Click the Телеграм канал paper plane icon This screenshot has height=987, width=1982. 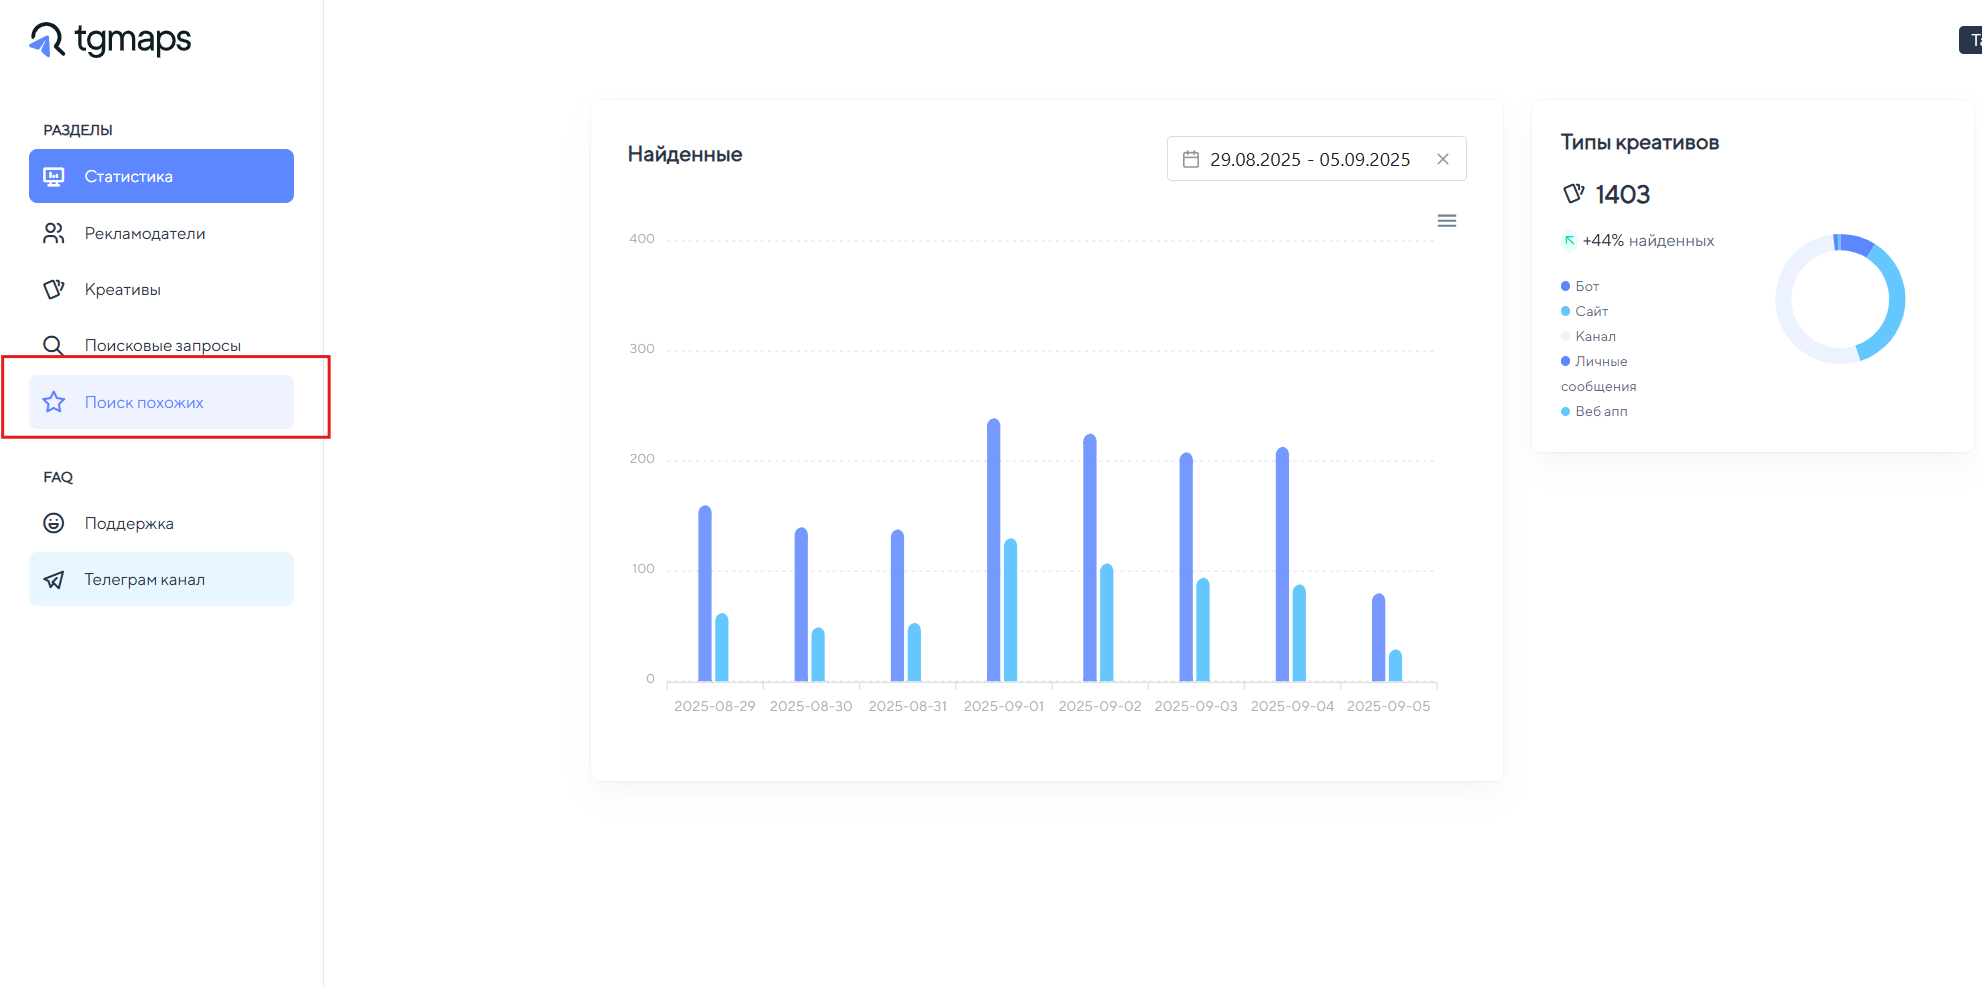54,580
